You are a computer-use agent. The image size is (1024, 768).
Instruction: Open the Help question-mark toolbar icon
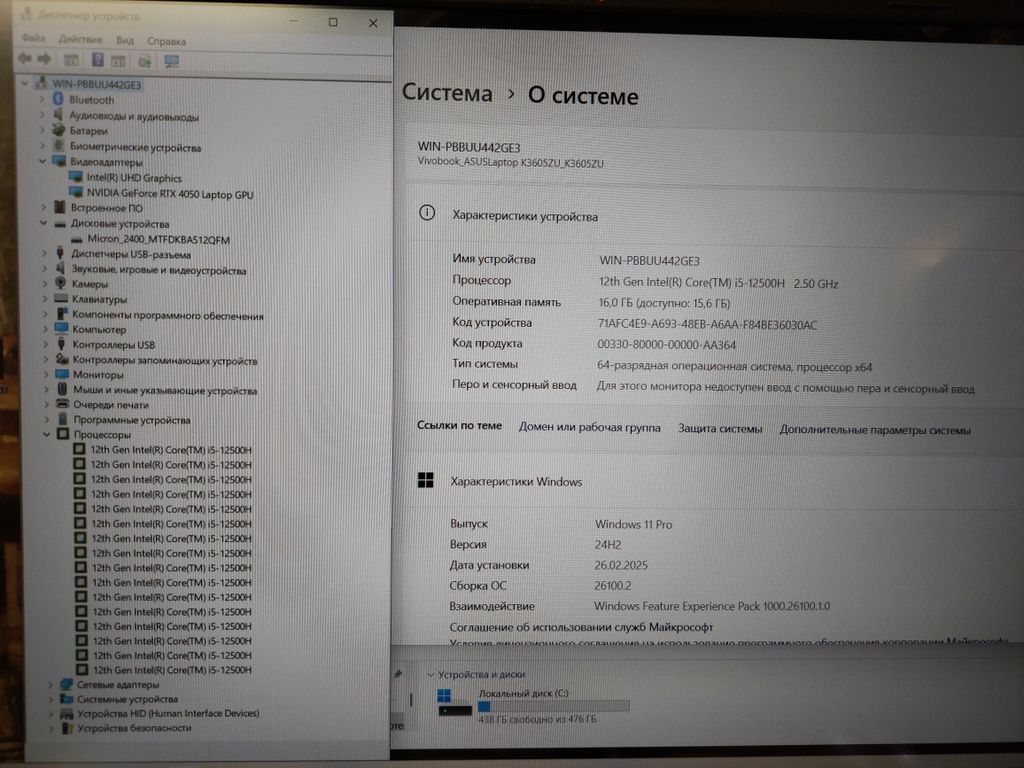[x=97, y=60]
